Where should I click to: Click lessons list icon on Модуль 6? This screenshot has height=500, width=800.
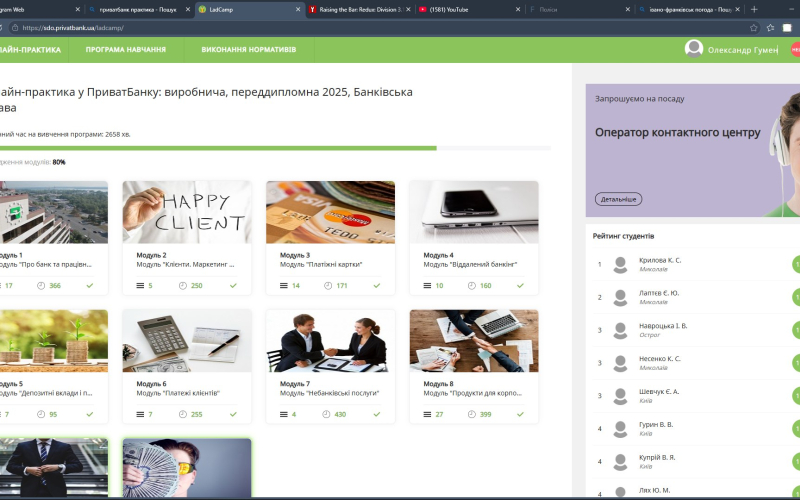point(140,414)
